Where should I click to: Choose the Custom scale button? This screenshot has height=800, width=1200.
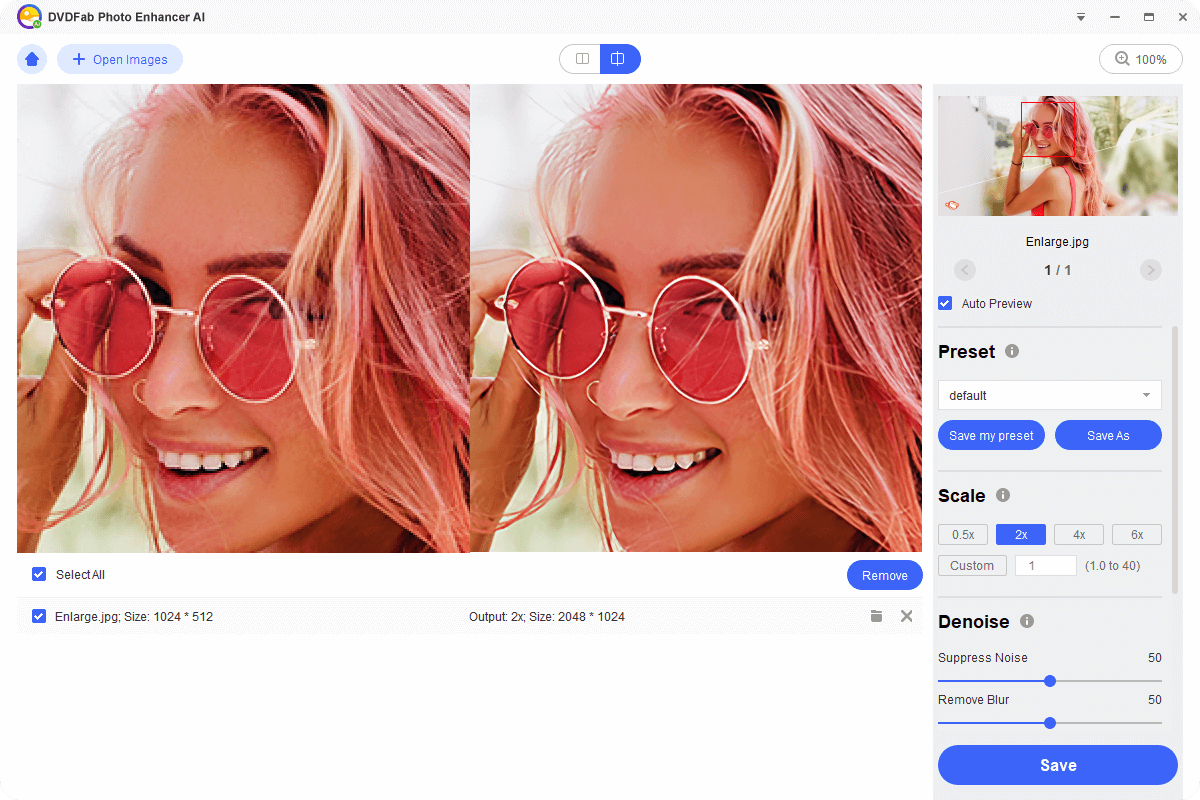click(x=972, y=565)
